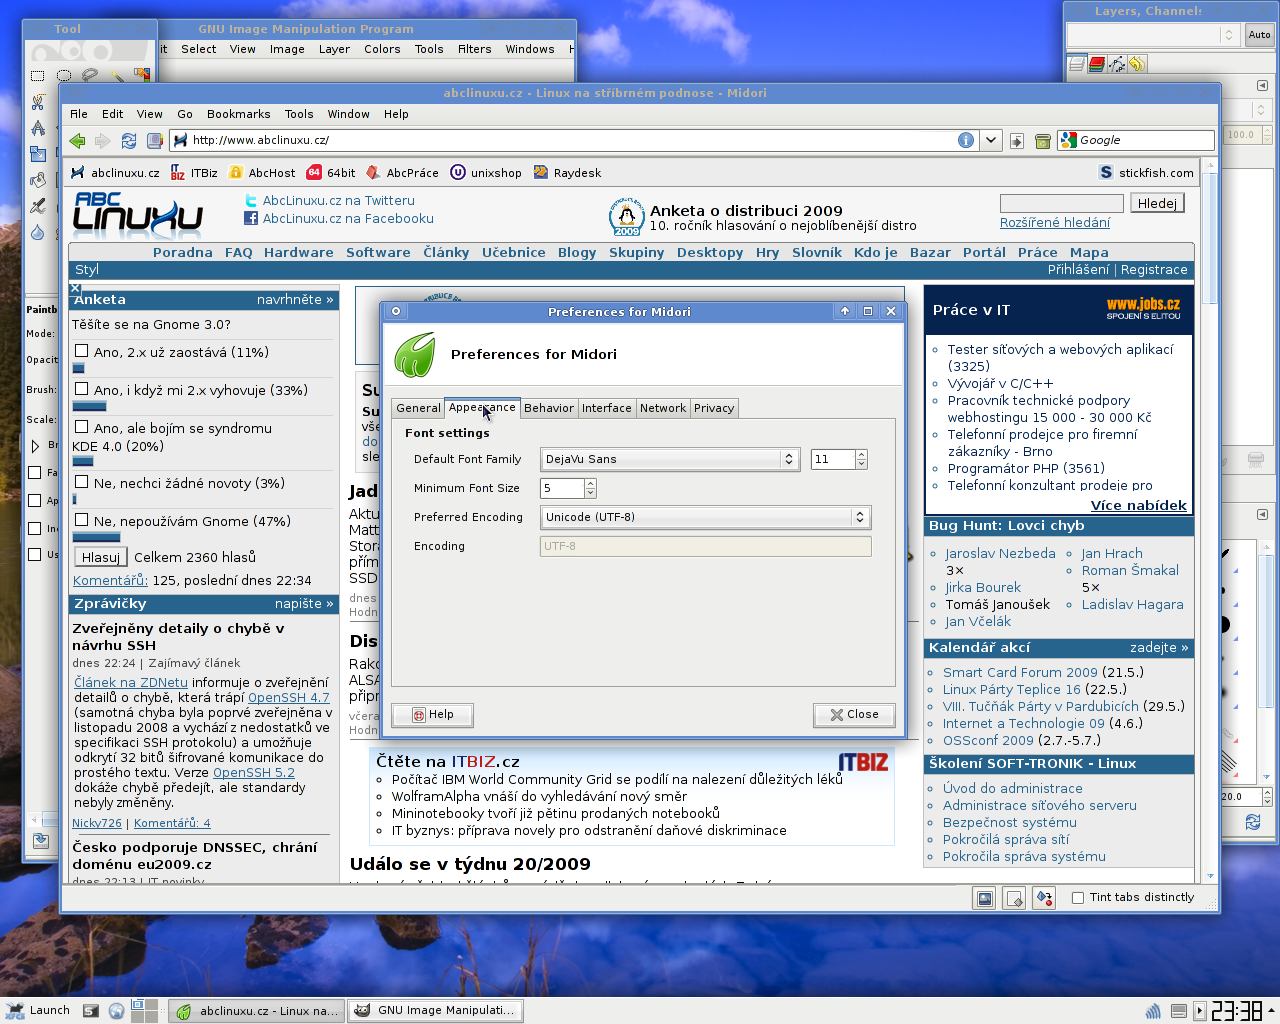The width and height of the screenshot is (1280, 1024).
Task: Expand GIMP Brush Dynamics triangle
Action: (x=35, y=446)
